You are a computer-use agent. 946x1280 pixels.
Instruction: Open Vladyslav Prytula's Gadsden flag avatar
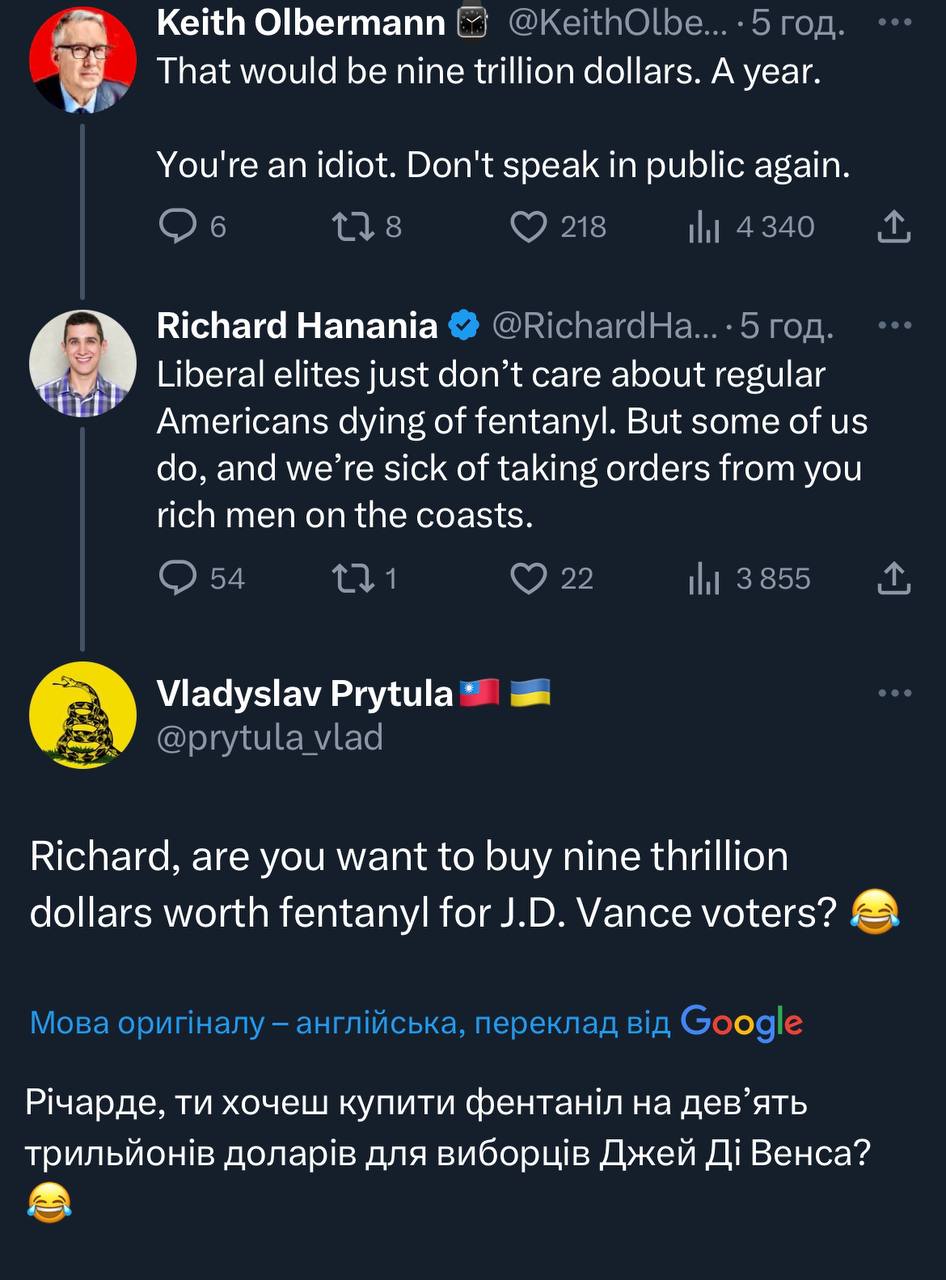coord(83,715)
